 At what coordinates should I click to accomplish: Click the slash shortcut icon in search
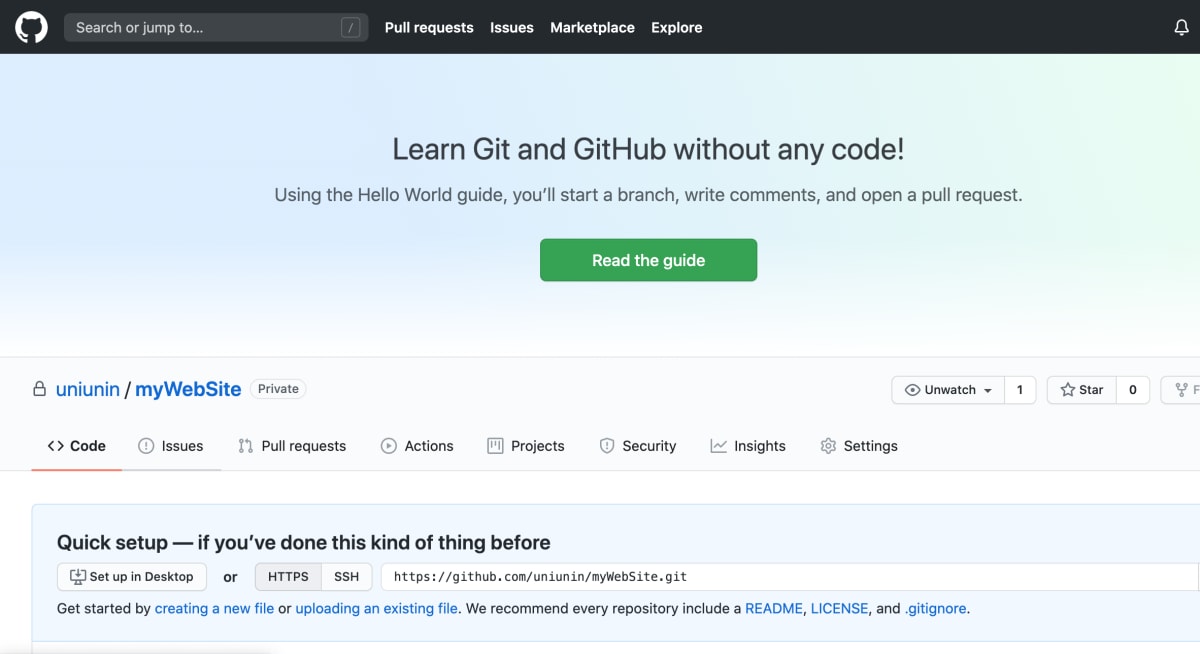[350, 28]
